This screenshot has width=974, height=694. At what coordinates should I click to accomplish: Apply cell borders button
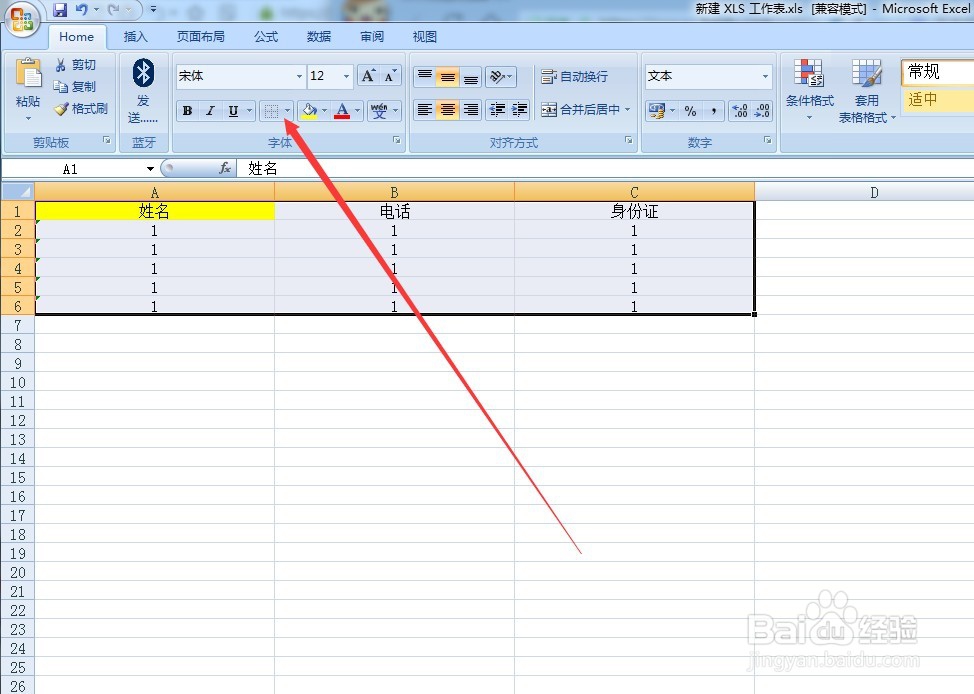271,111
